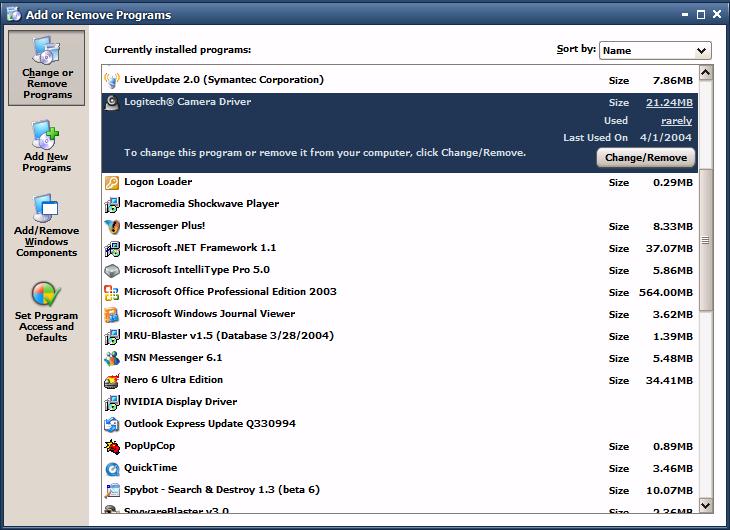Select Outlook Express Update Q330994
This screenshot has width=730, height=530.
point(399,424)
